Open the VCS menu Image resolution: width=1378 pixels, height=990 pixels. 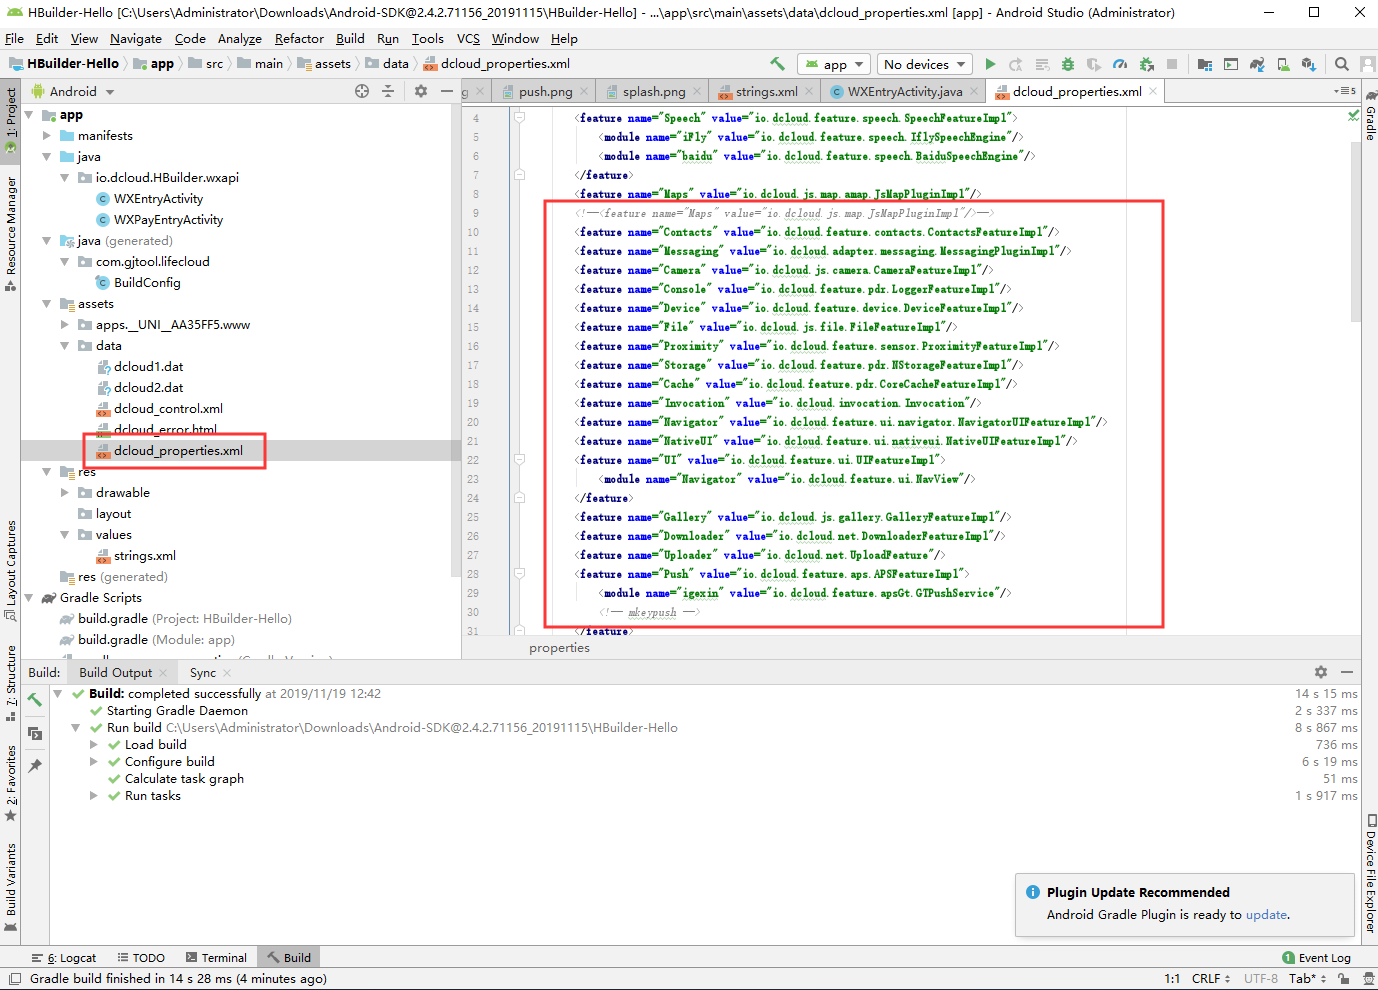468,38
